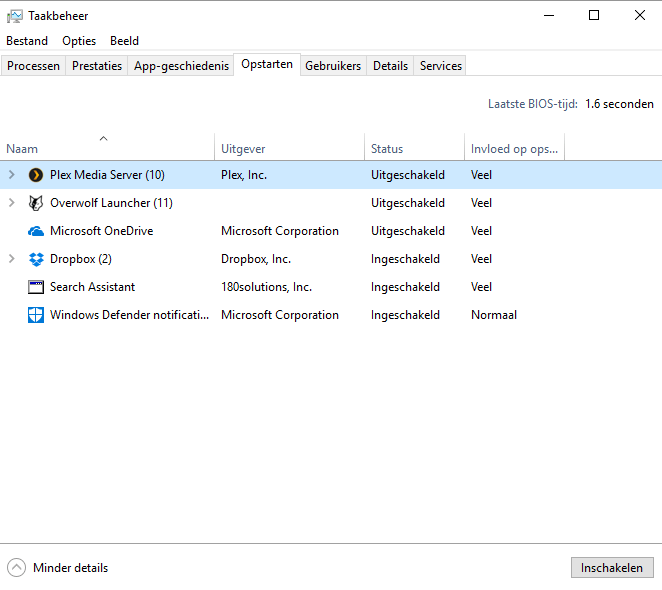Click Veel impact in the OneDrive row
Screen dimensions: 662x590
click(x=481, y=231)
